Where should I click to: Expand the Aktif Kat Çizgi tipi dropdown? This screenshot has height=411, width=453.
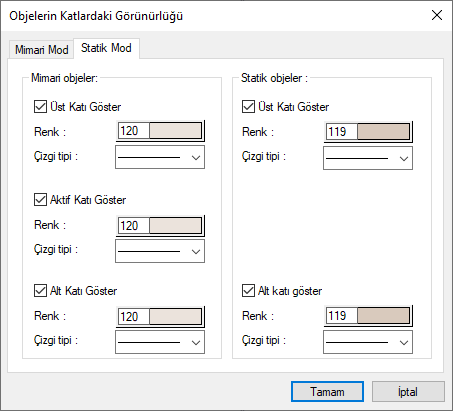click(x=160, y=251)
